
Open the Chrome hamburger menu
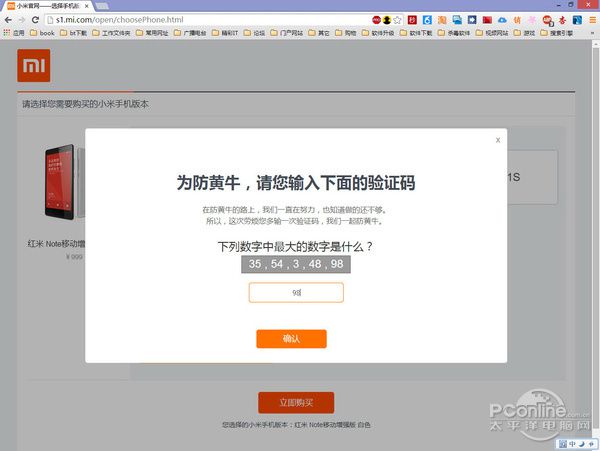point(591,19)
